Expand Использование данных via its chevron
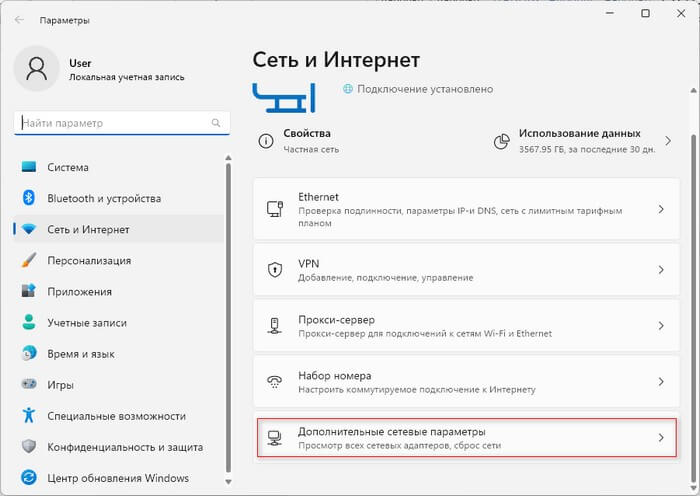The image size is (700, 496). coord(668,141)
